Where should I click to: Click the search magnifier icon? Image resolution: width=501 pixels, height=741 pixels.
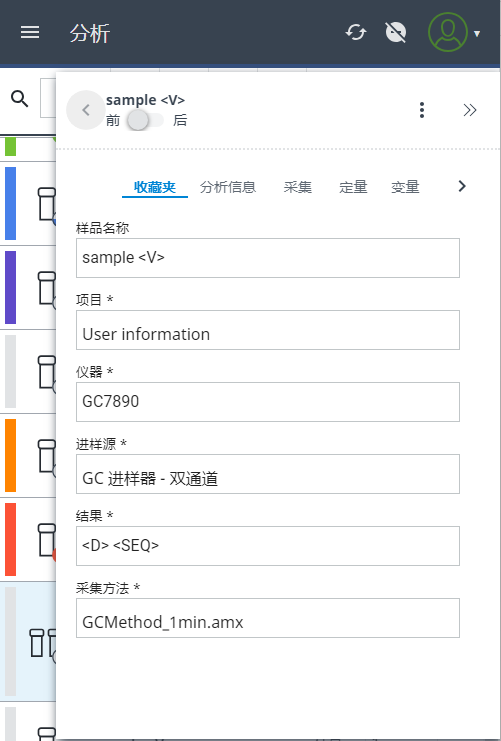click(19, 99)
